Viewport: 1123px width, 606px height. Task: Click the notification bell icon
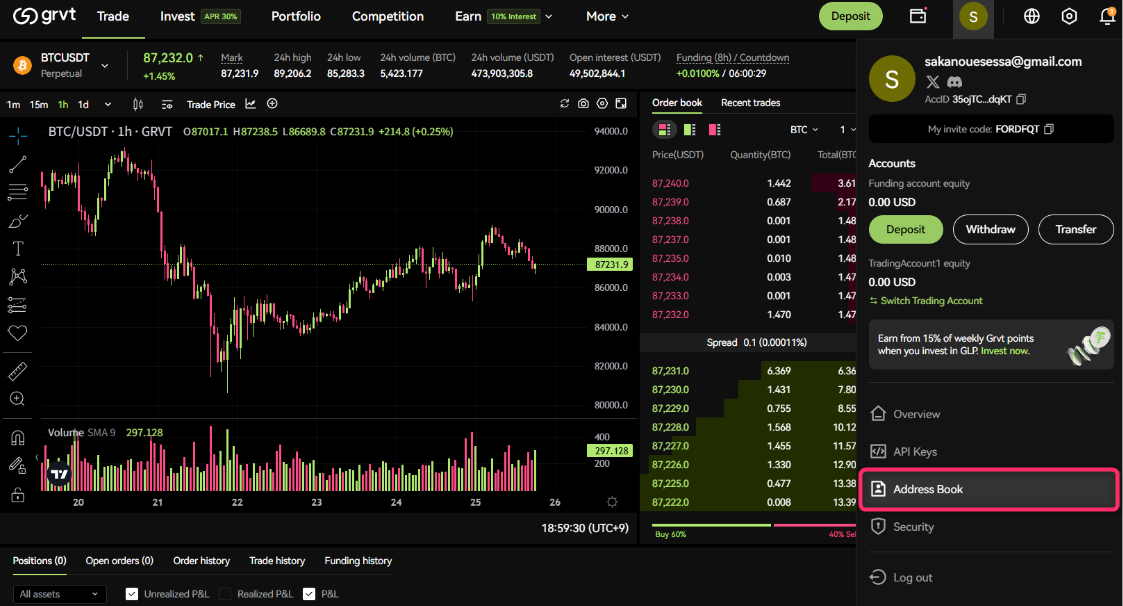pyautogui.click(x=1106, y=16)
